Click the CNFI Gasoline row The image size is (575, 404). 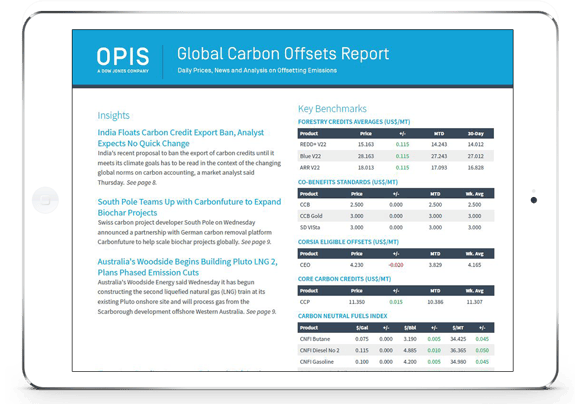(x=396, y=362)
